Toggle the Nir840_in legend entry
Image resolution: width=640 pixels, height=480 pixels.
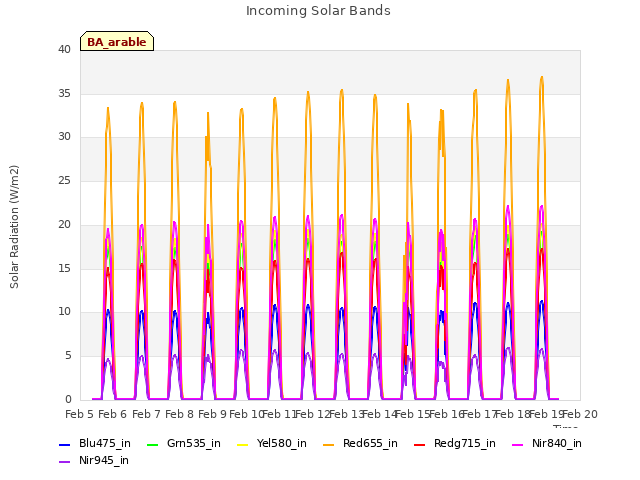(547, 443)
